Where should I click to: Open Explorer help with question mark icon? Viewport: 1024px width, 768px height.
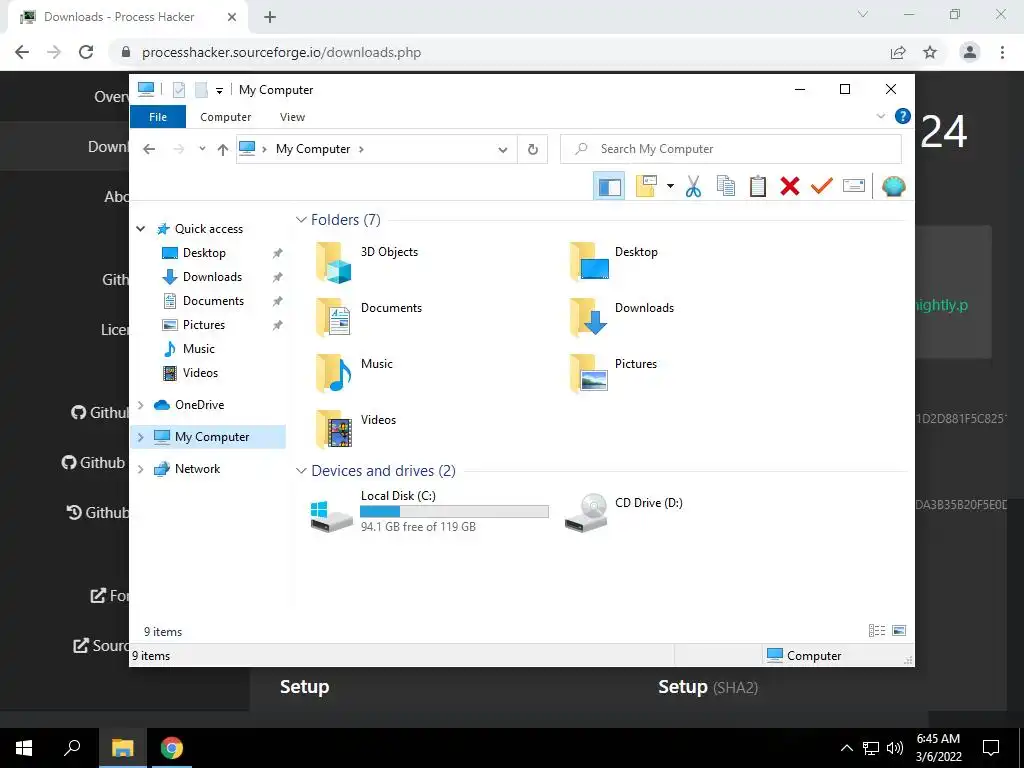[x=903, y=116]
